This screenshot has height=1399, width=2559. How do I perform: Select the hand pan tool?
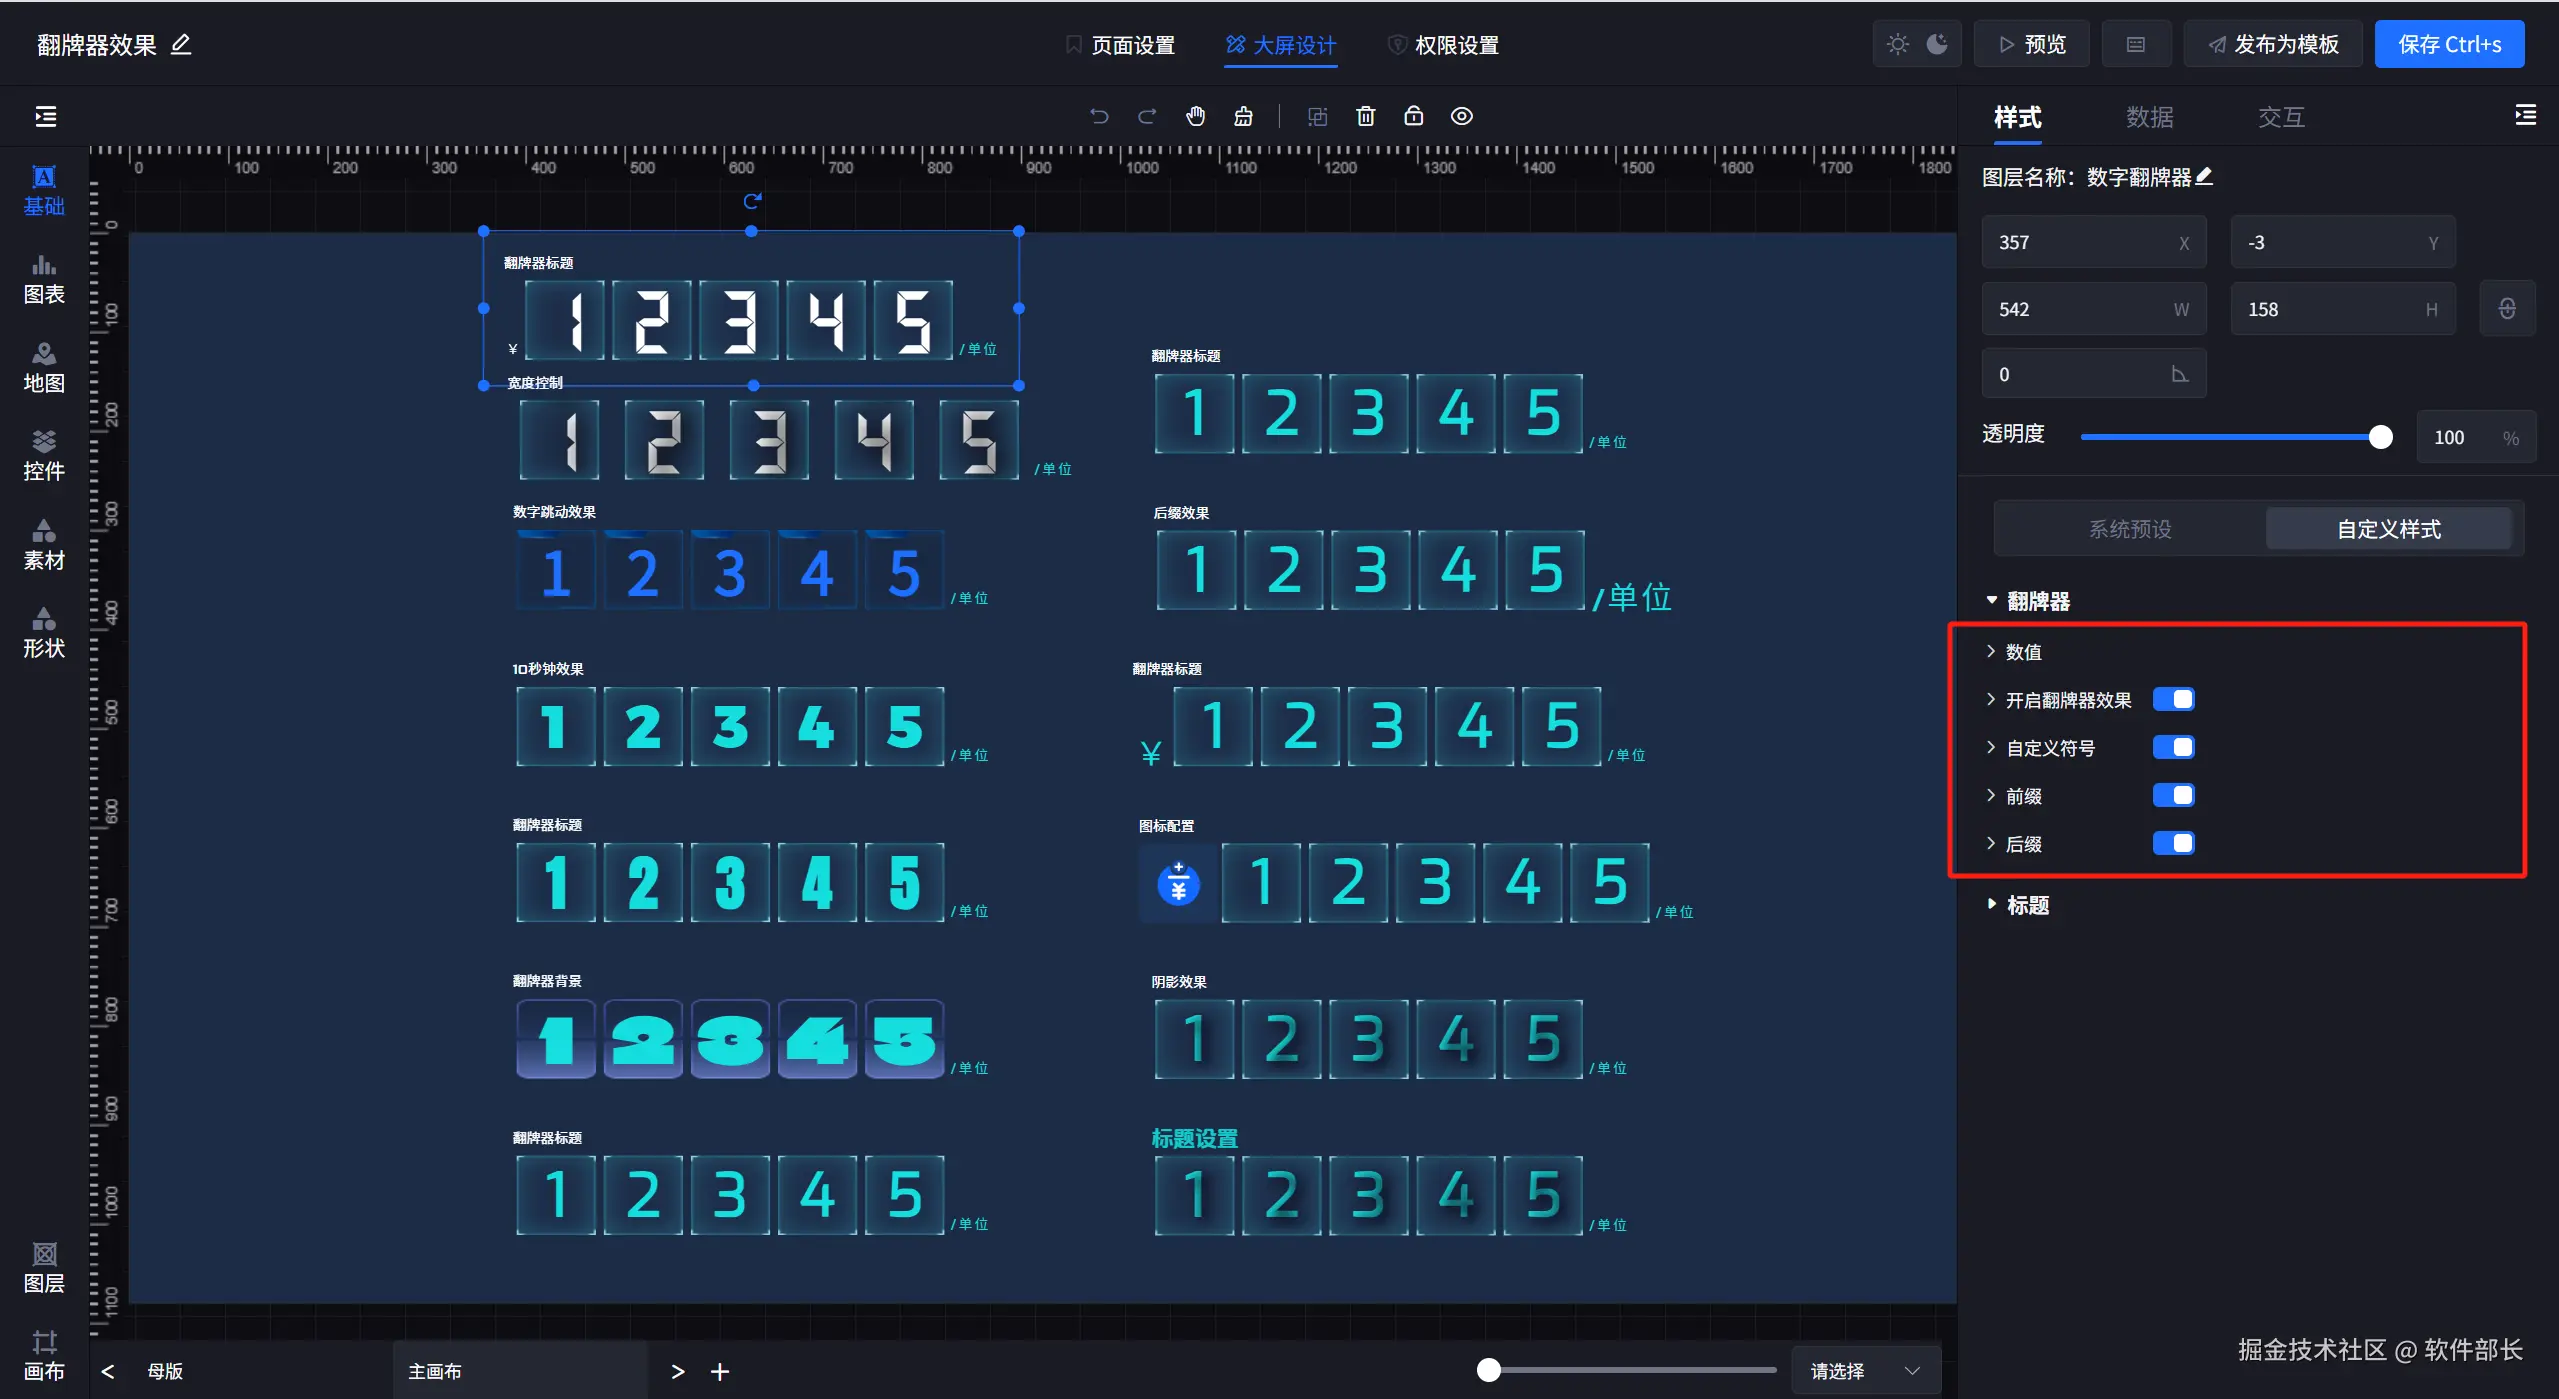[x=1195, y=116]
